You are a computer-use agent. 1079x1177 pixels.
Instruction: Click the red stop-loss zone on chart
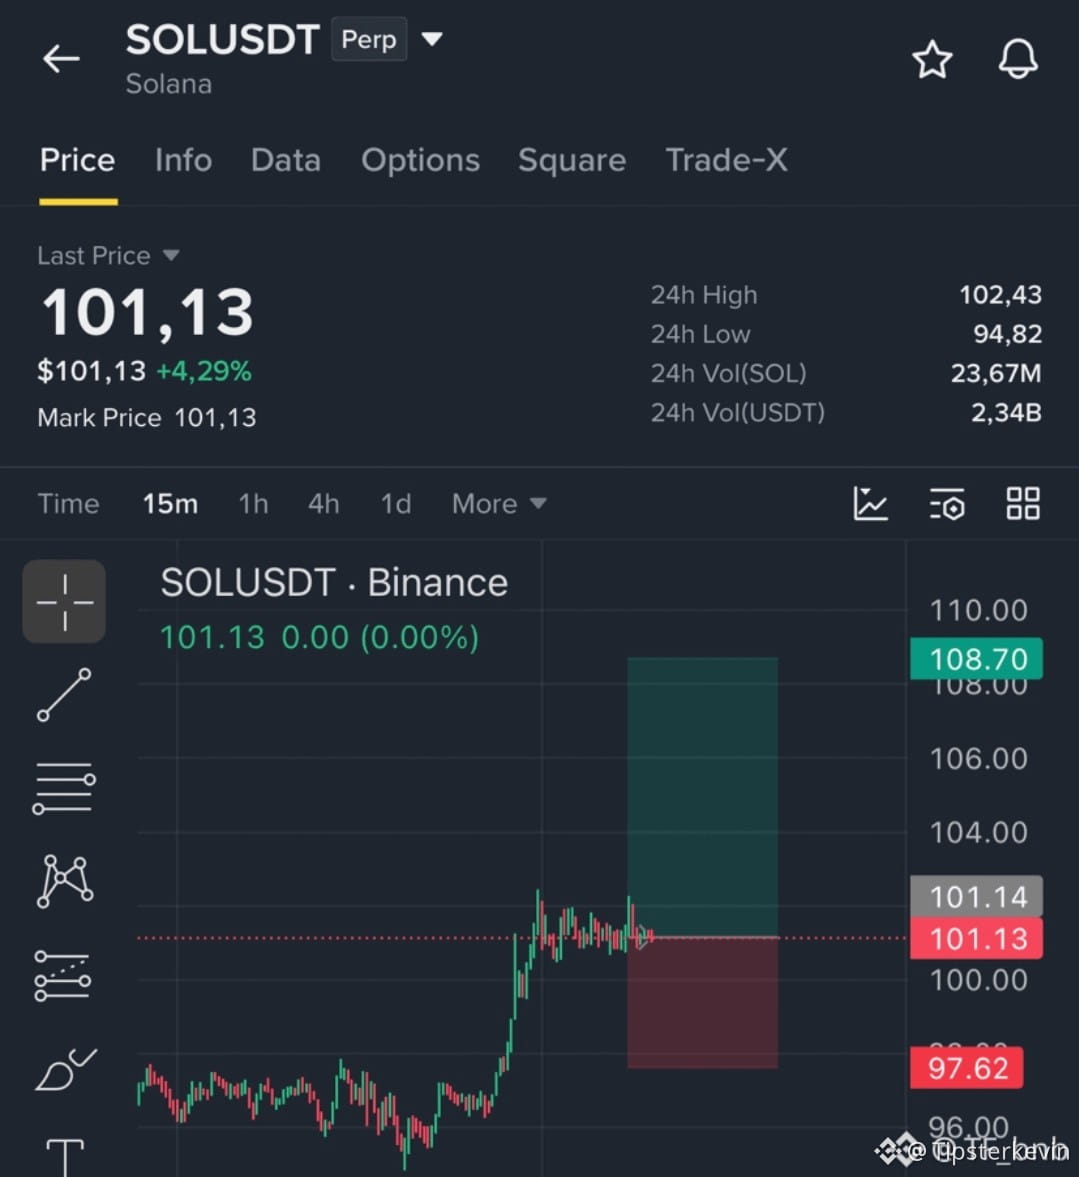click(x=703, y=1003)
